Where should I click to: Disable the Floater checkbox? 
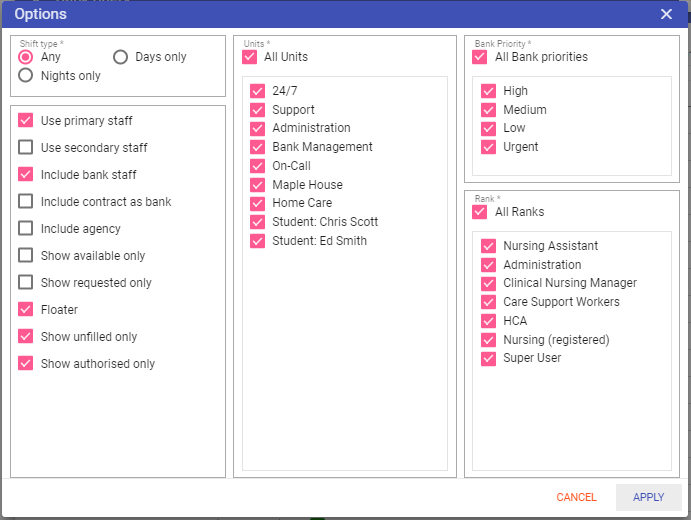coord(26,310)
